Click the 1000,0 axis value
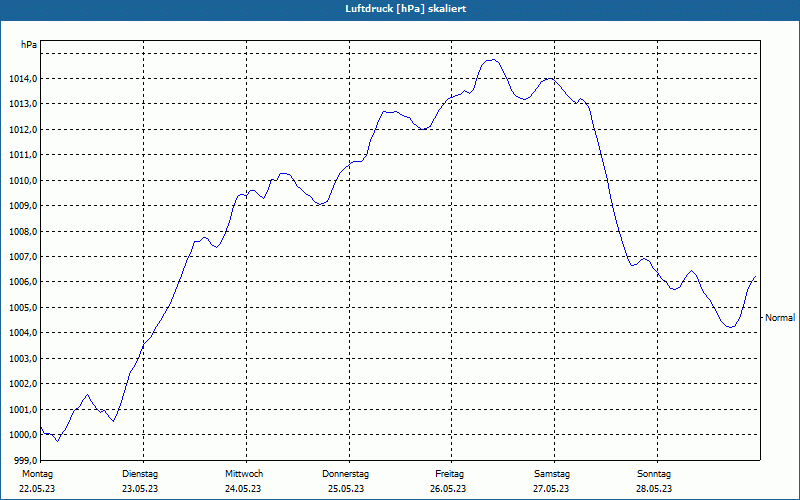 click(23, 435)
